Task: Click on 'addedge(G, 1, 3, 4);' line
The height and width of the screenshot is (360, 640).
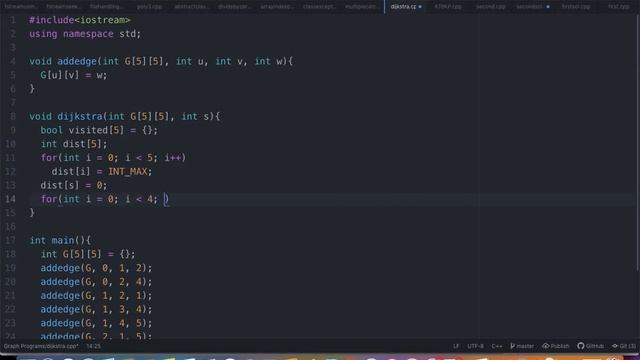Action: (96, 309)
